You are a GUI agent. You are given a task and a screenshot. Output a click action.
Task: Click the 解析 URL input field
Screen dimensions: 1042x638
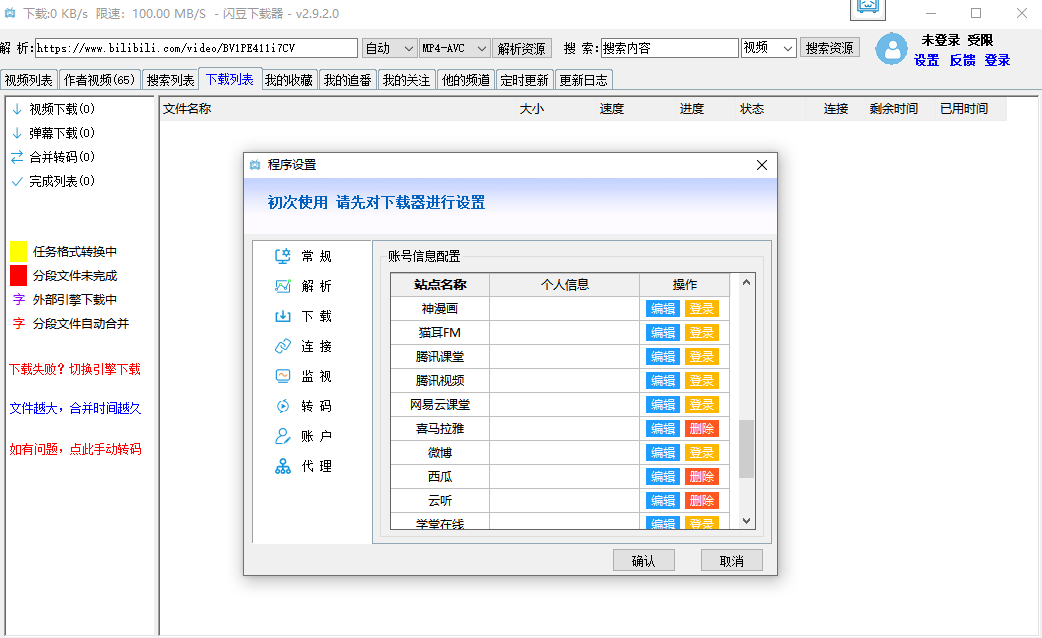(x=196, y=48)
